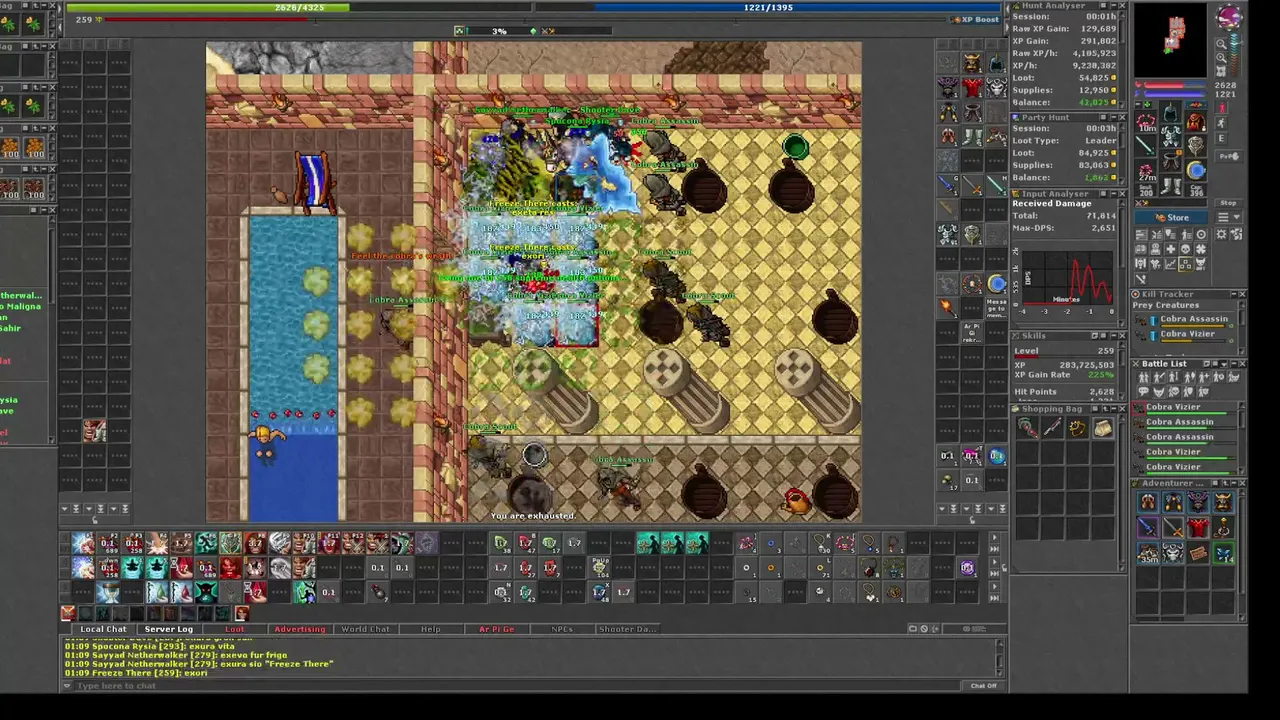Toggle the PvP mode button
1280x720 pixels.
(x=1230, y=156)
